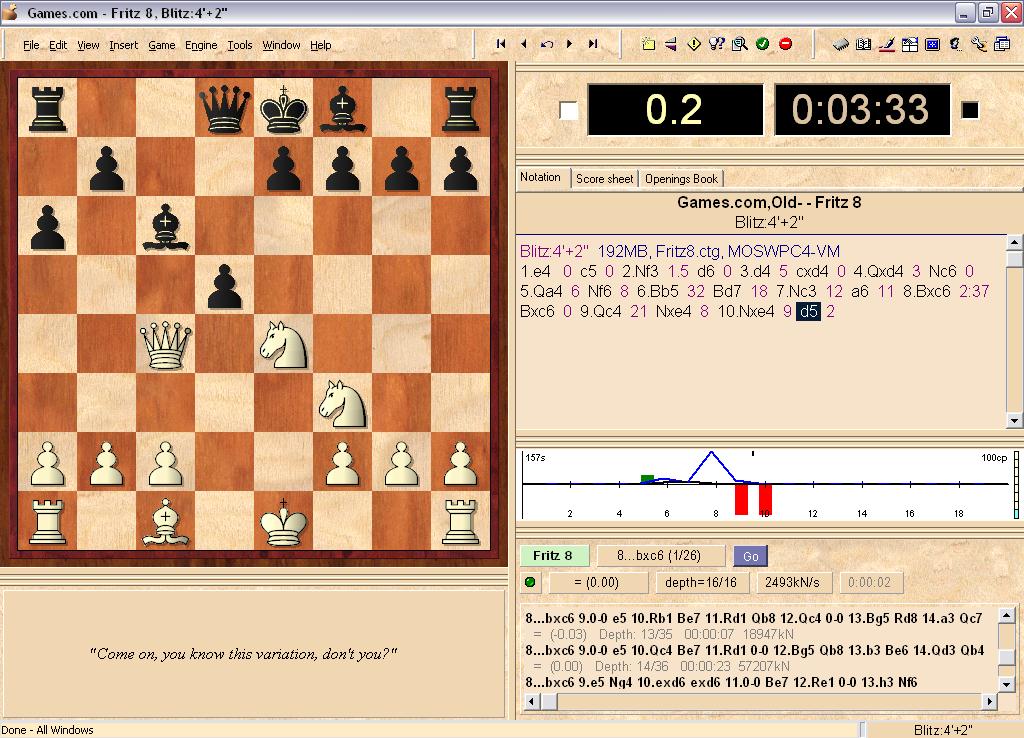1024x738 pixels.
Task: Open the Window menu
Action: tap(281, 45)
